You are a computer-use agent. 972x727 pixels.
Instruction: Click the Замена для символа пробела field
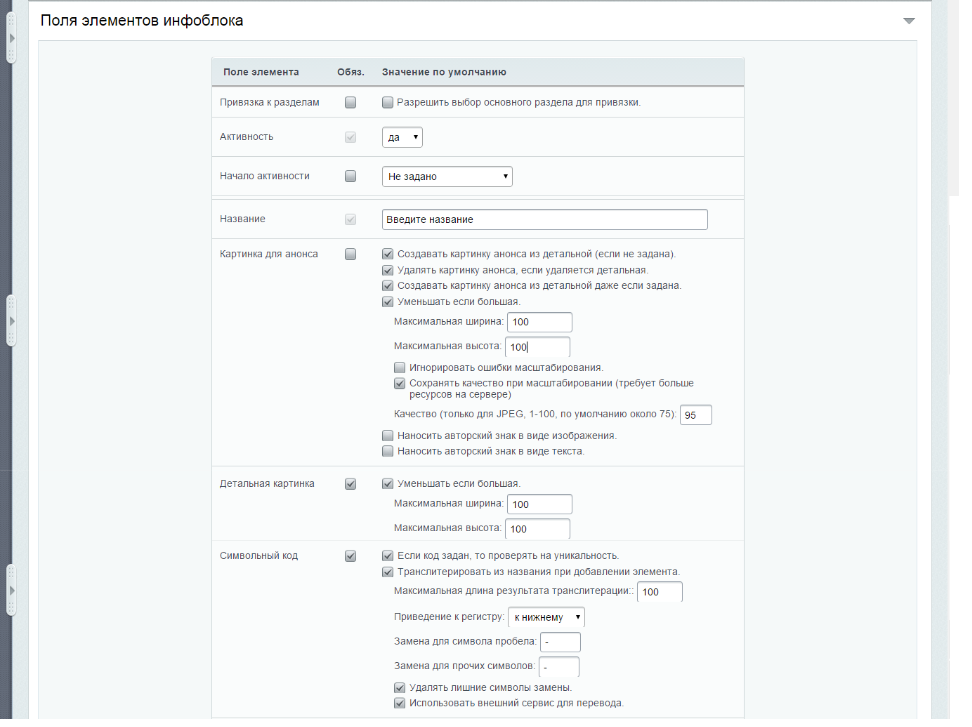pyautogui.click(x=560, y=642)
